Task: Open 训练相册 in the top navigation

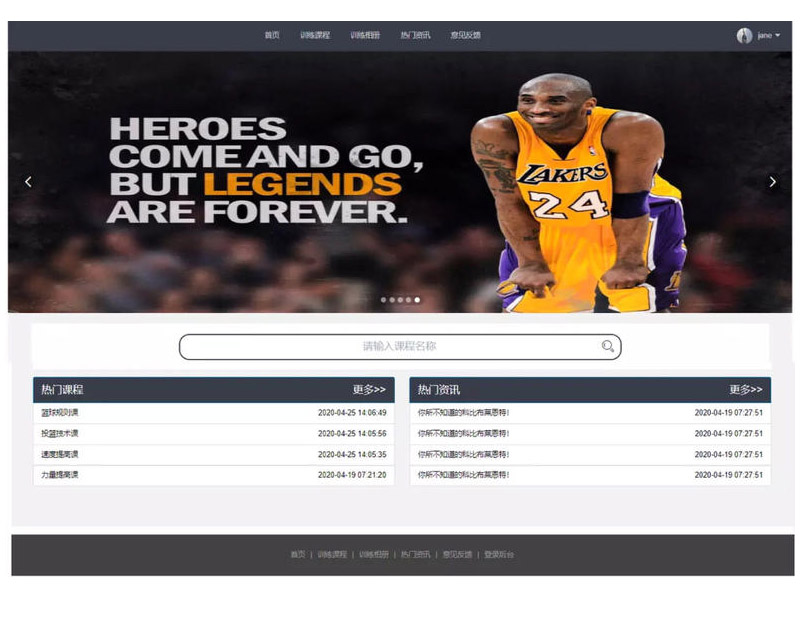Action: pos(365,35)
